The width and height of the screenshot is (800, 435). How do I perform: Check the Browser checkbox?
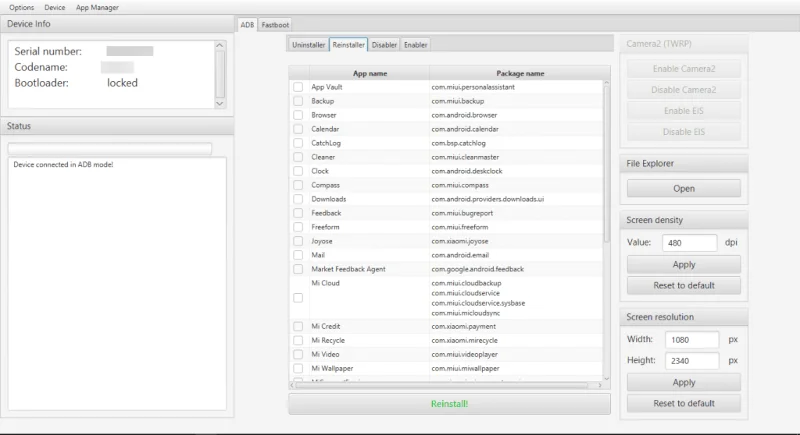298,115
